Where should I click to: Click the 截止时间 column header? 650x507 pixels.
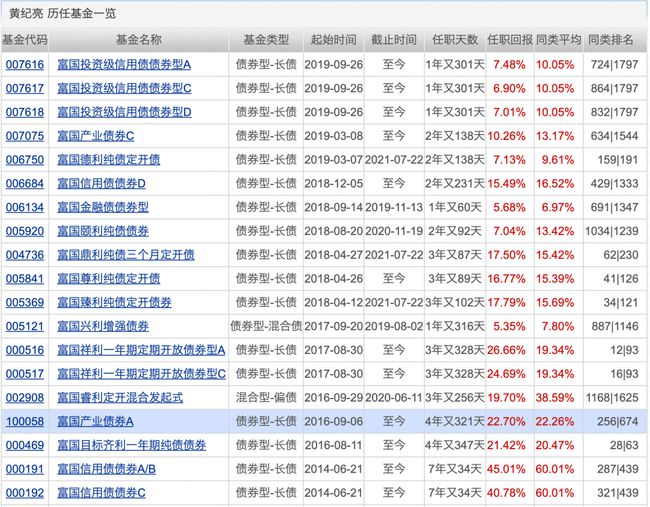point(394,40)
